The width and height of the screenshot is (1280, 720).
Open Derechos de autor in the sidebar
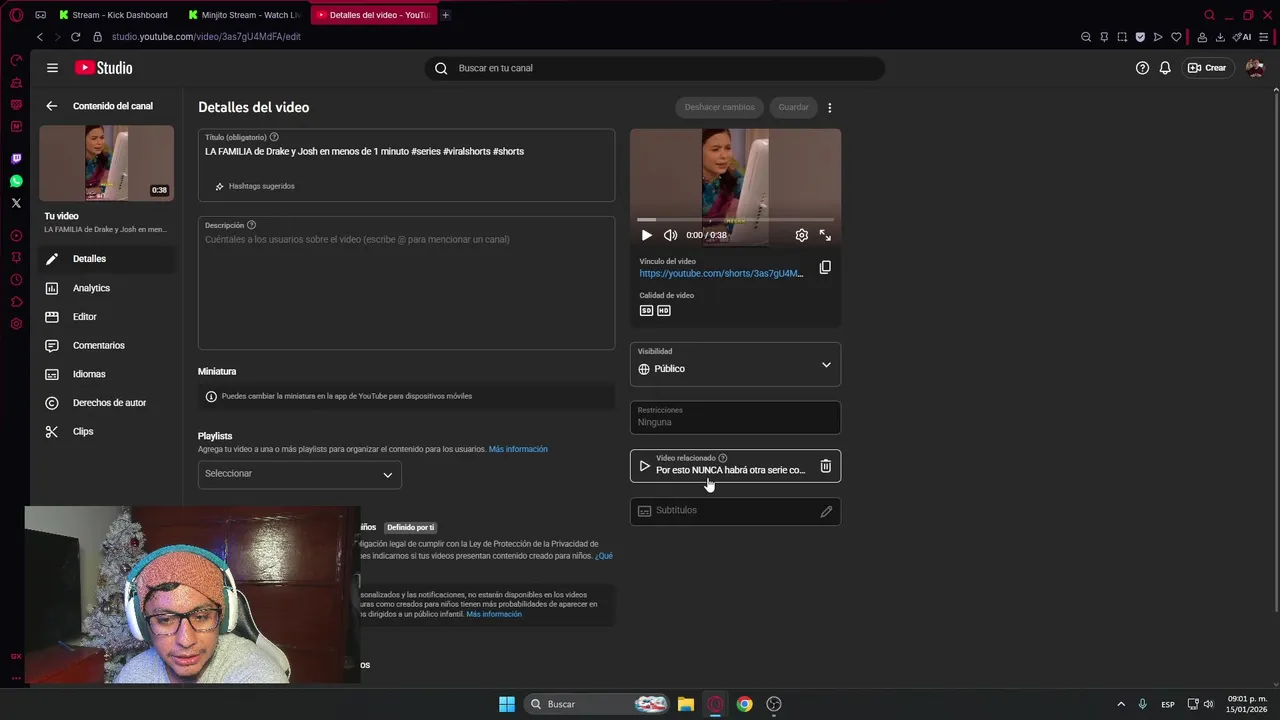106,403
